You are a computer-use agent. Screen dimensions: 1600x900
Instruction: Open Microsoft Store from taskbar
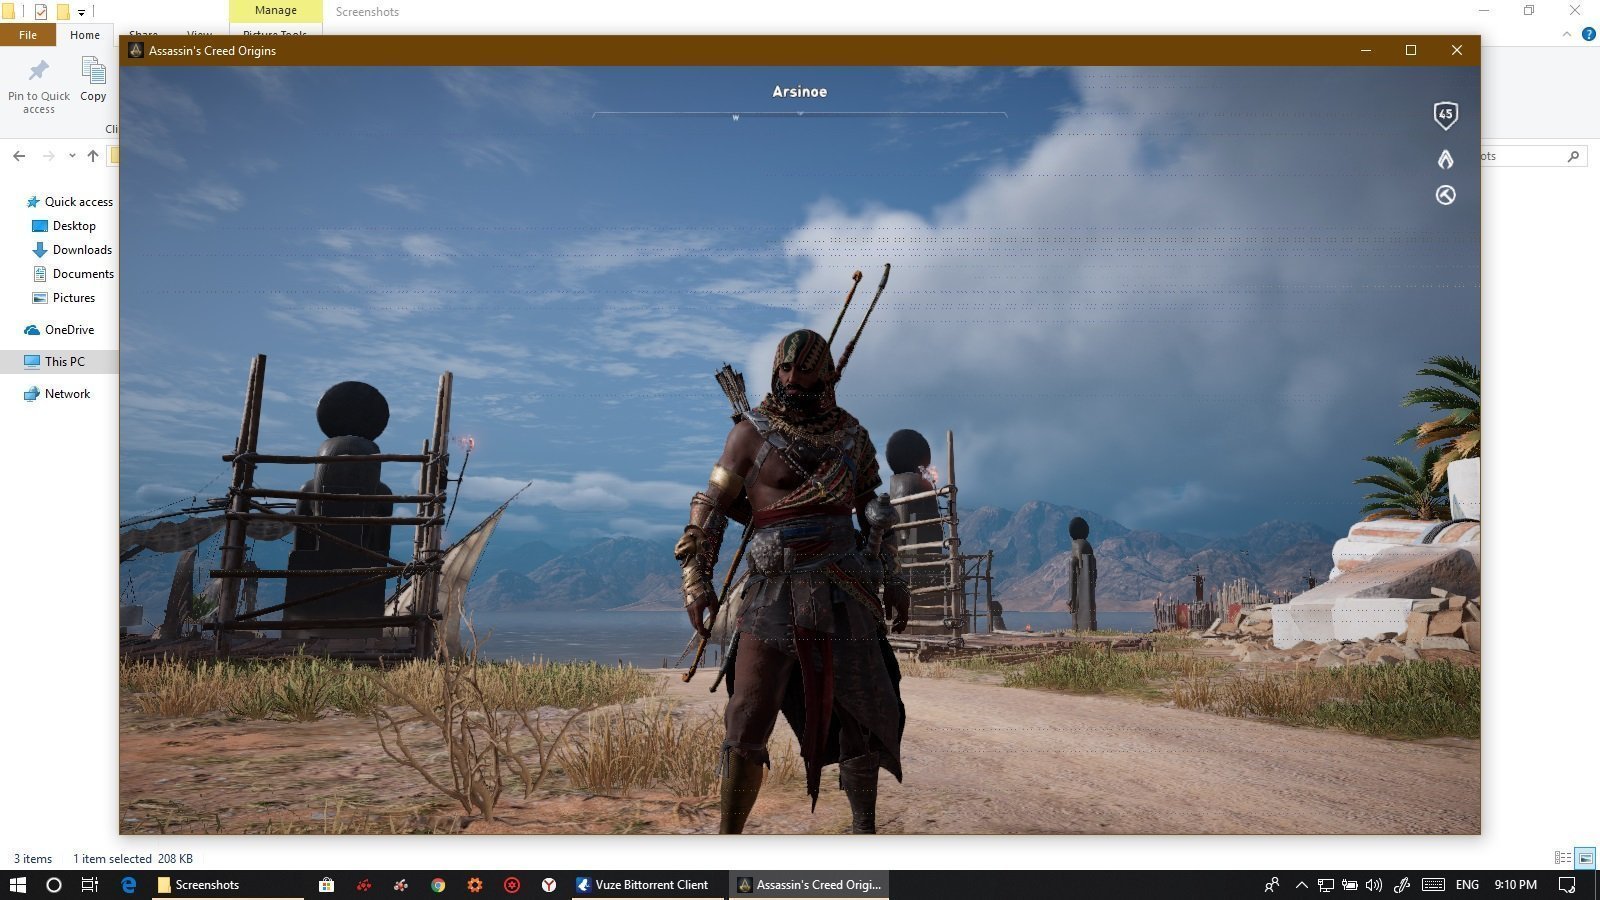(x=326, y=885)
